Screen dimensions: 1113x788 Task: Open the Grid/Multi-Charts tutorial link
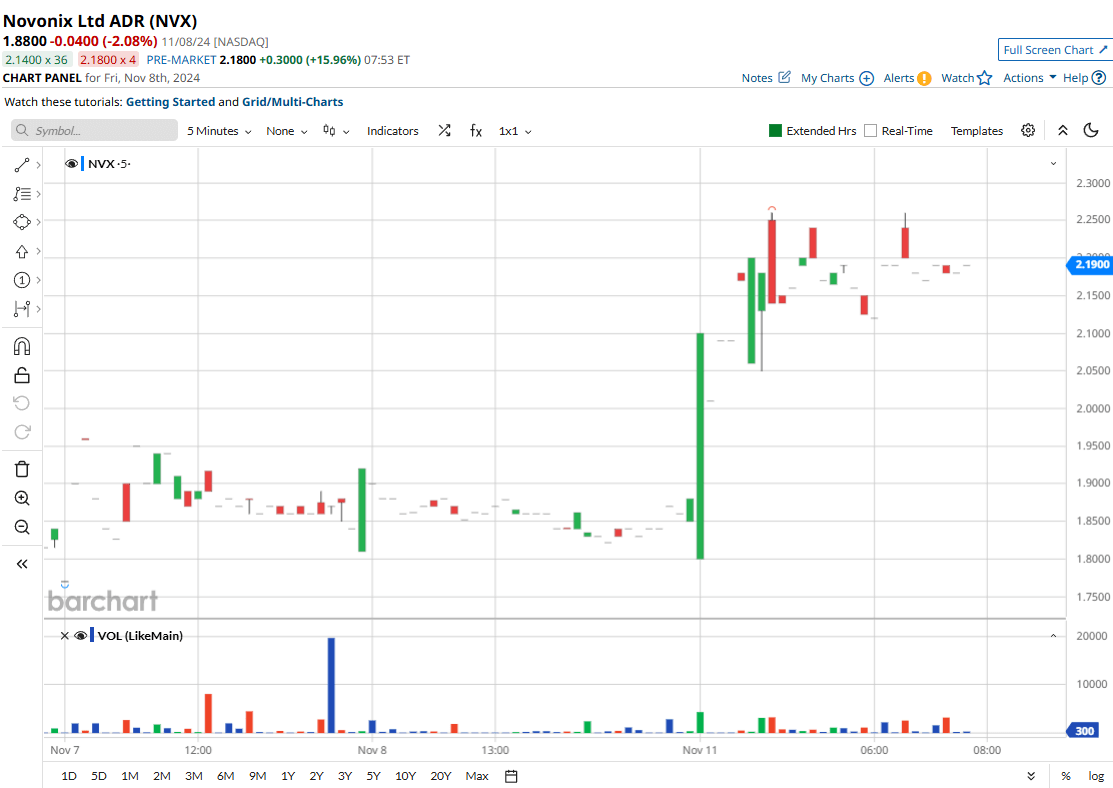[x=292, y=102]
